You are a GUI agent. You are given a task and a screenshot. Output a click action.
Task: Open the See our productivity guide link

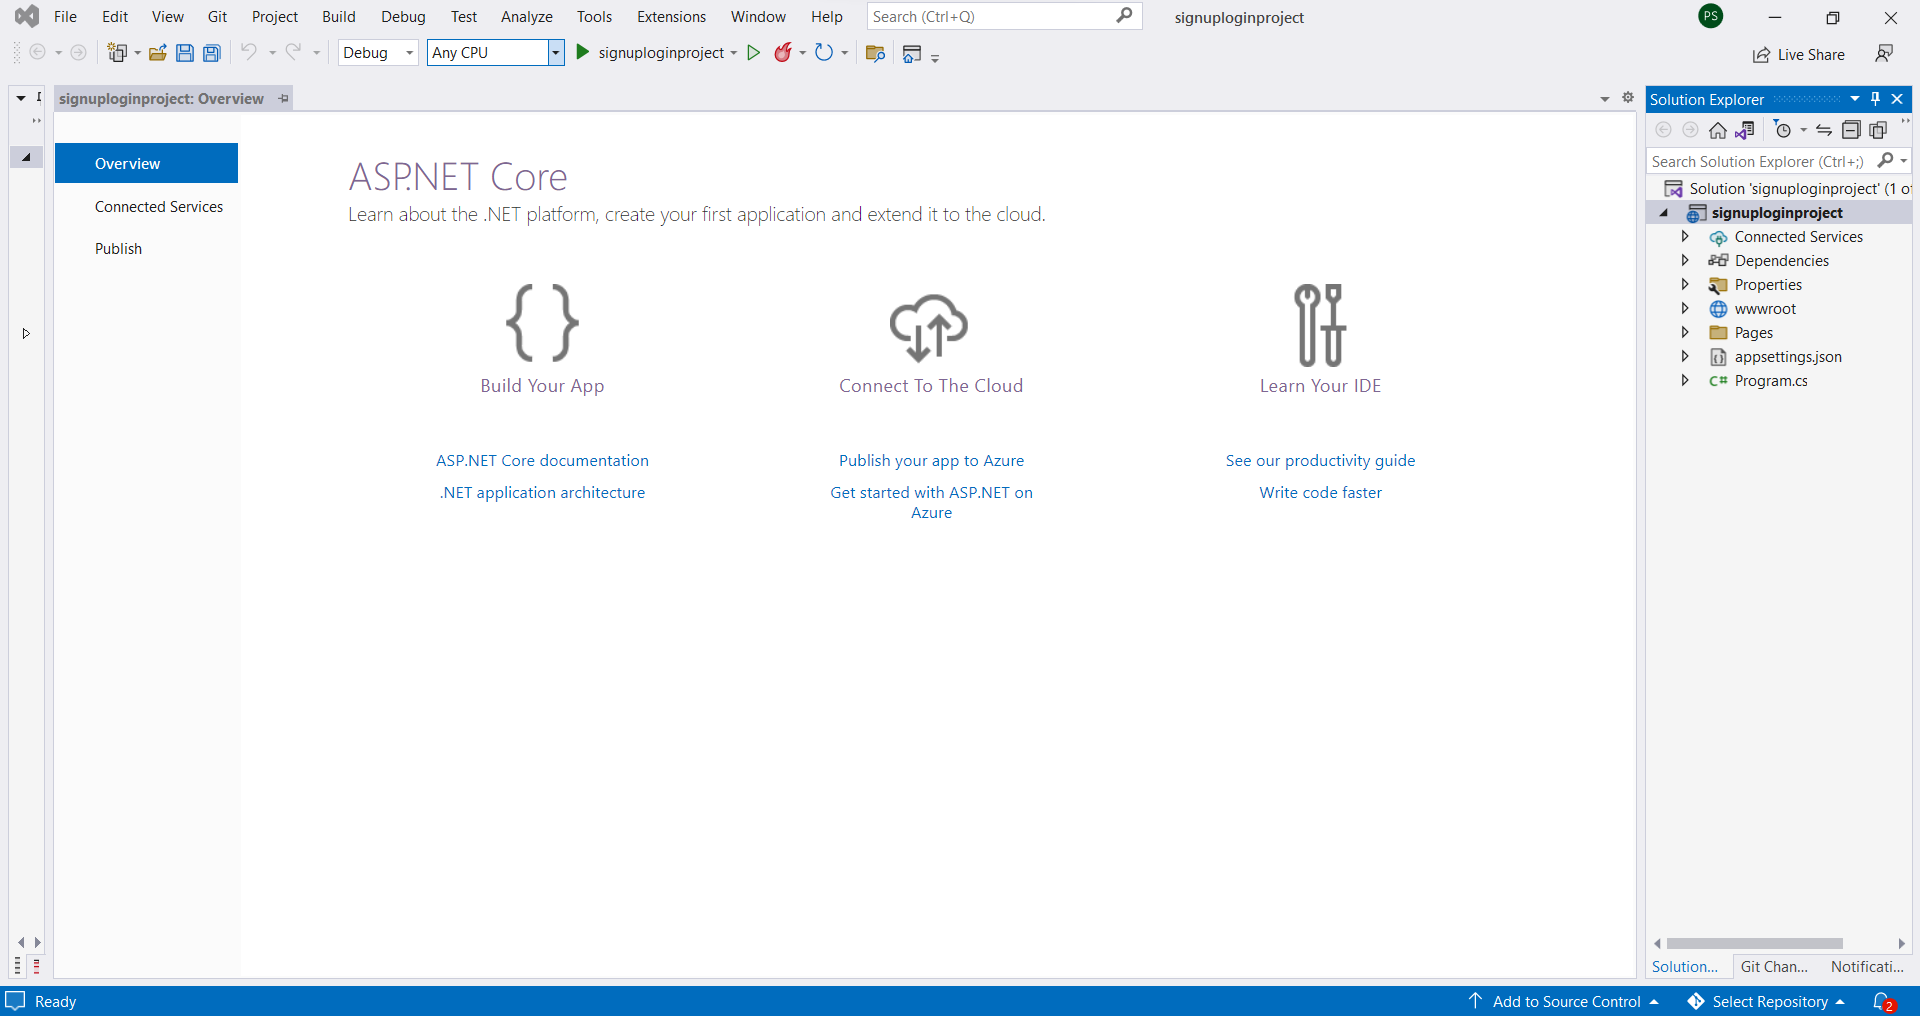[x=1320, y=461]
